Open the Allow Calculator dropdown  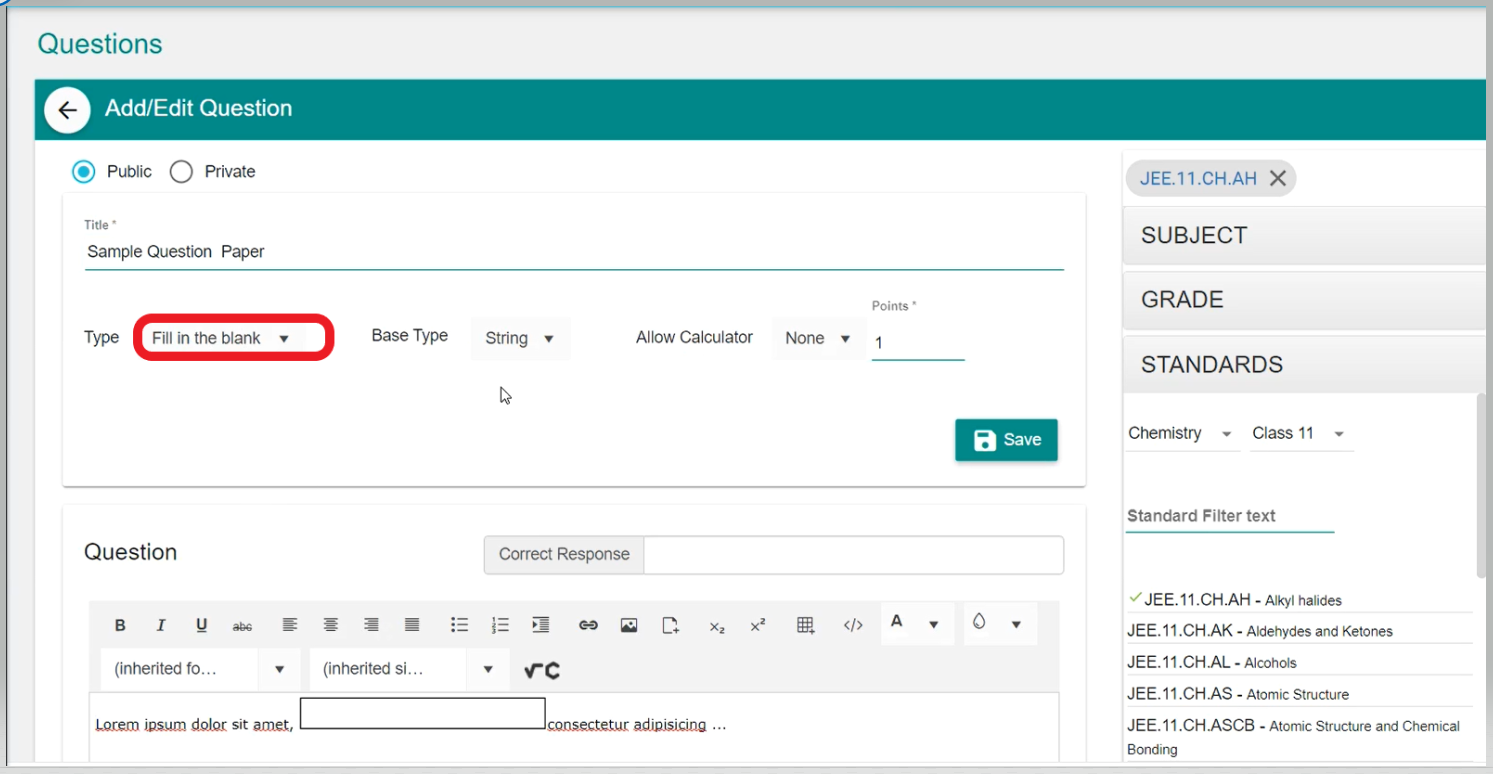point(817,338)
